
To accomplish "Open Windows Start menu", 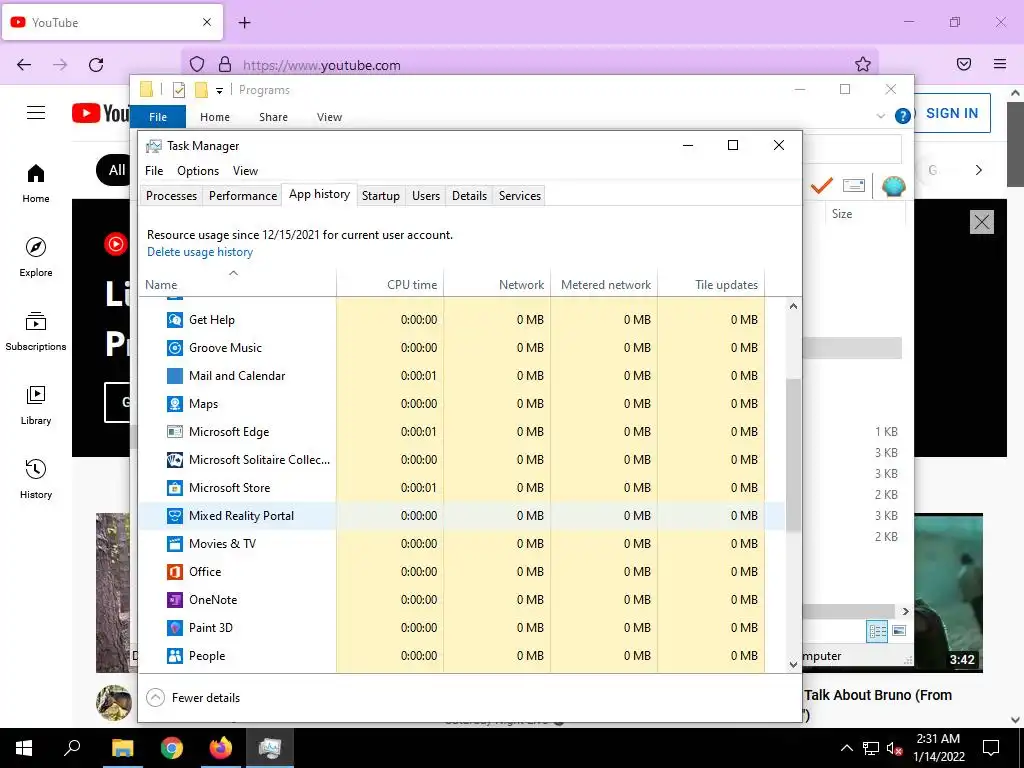I will [x=24, y=748].
